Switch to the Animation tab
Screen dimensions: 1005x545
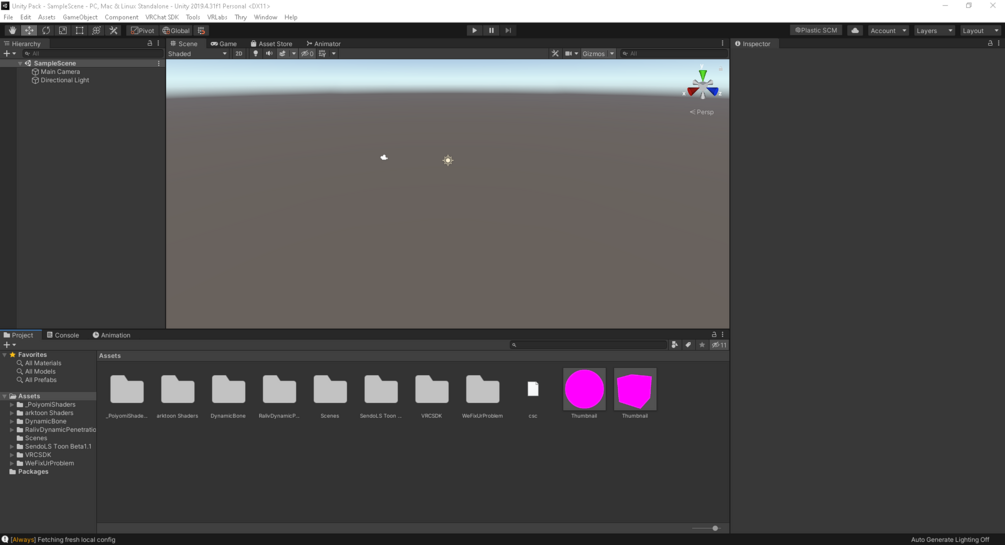pos(112,335)
